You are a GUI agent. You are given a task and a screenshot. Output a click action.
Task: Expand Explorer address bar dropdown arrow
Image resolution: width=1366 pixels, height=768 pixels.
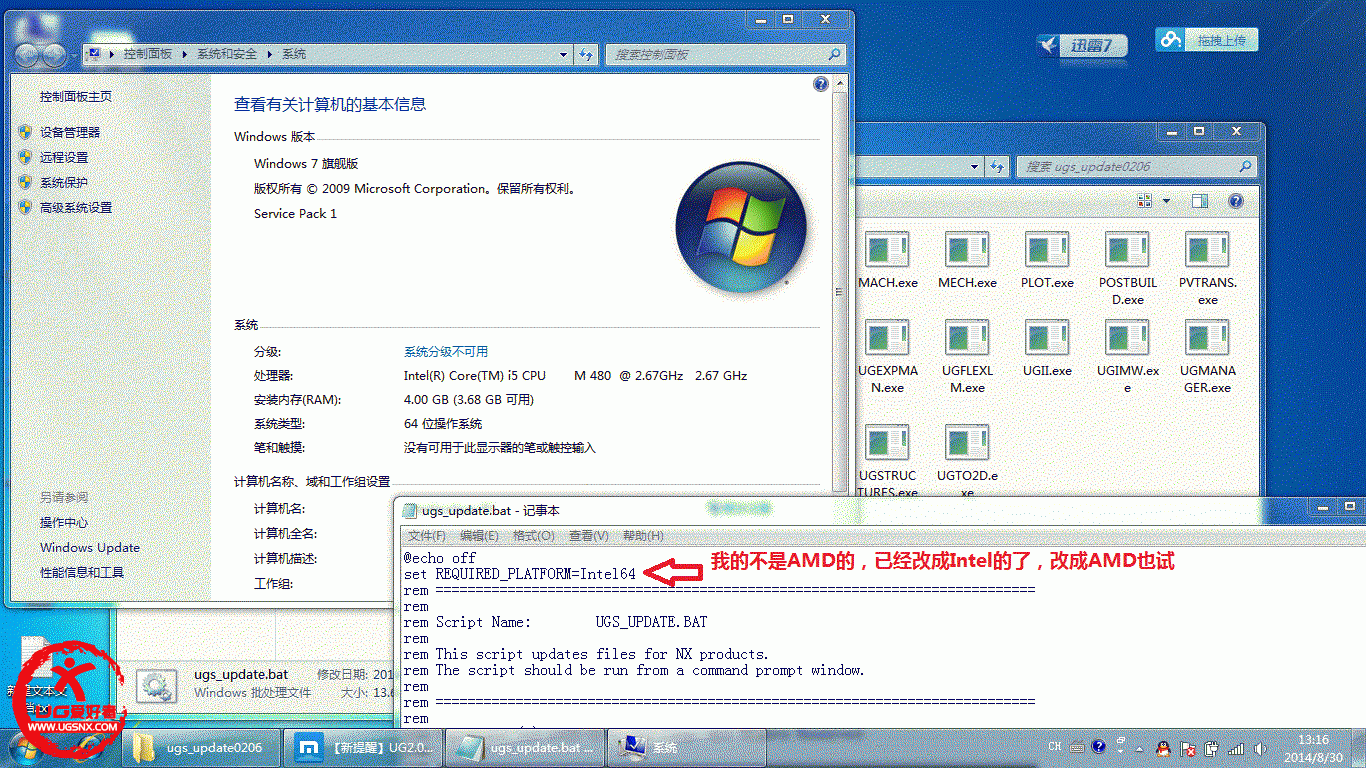click(x=974, y=167)
